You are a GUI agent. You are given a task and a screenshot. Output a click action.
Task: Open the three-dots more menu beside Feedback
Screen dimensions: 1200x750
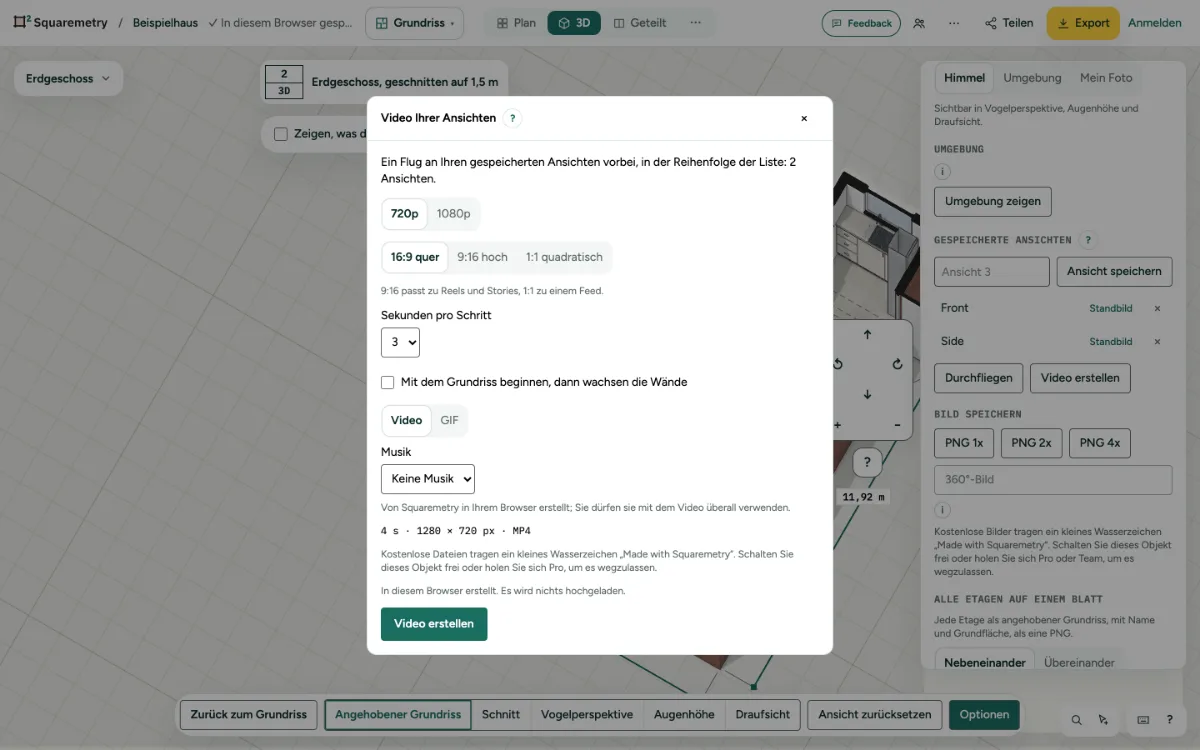point(954,23)
